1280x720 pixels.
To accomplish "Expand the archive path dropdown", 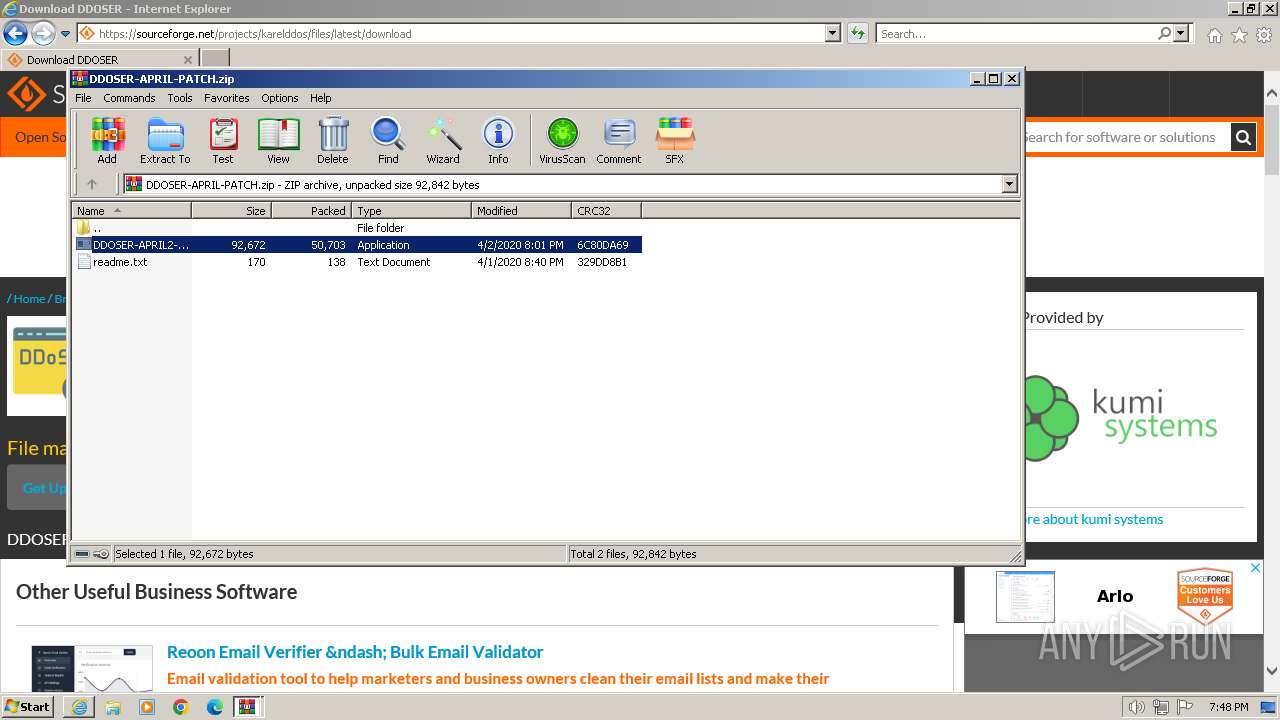I will pyautogui.click(x=1009, y=184).
